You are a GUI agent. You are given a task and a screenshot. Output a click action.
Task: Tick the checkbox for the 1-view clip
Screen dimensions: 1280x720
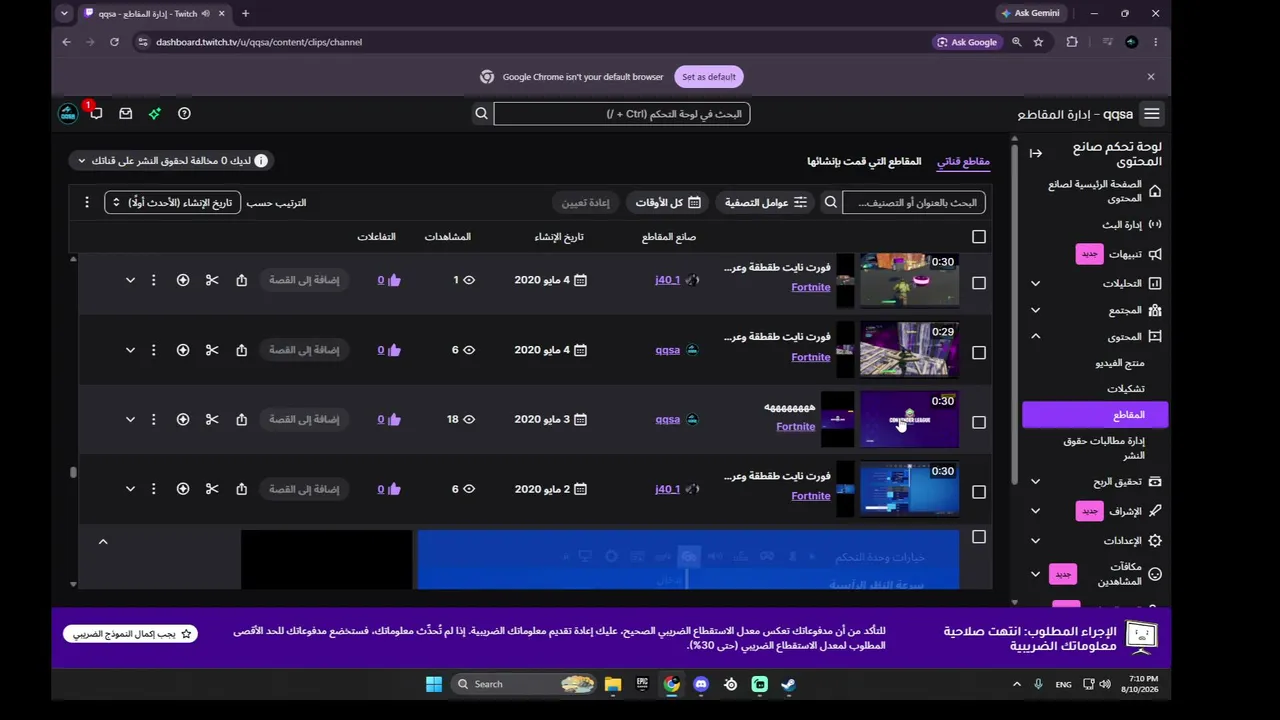979,283
